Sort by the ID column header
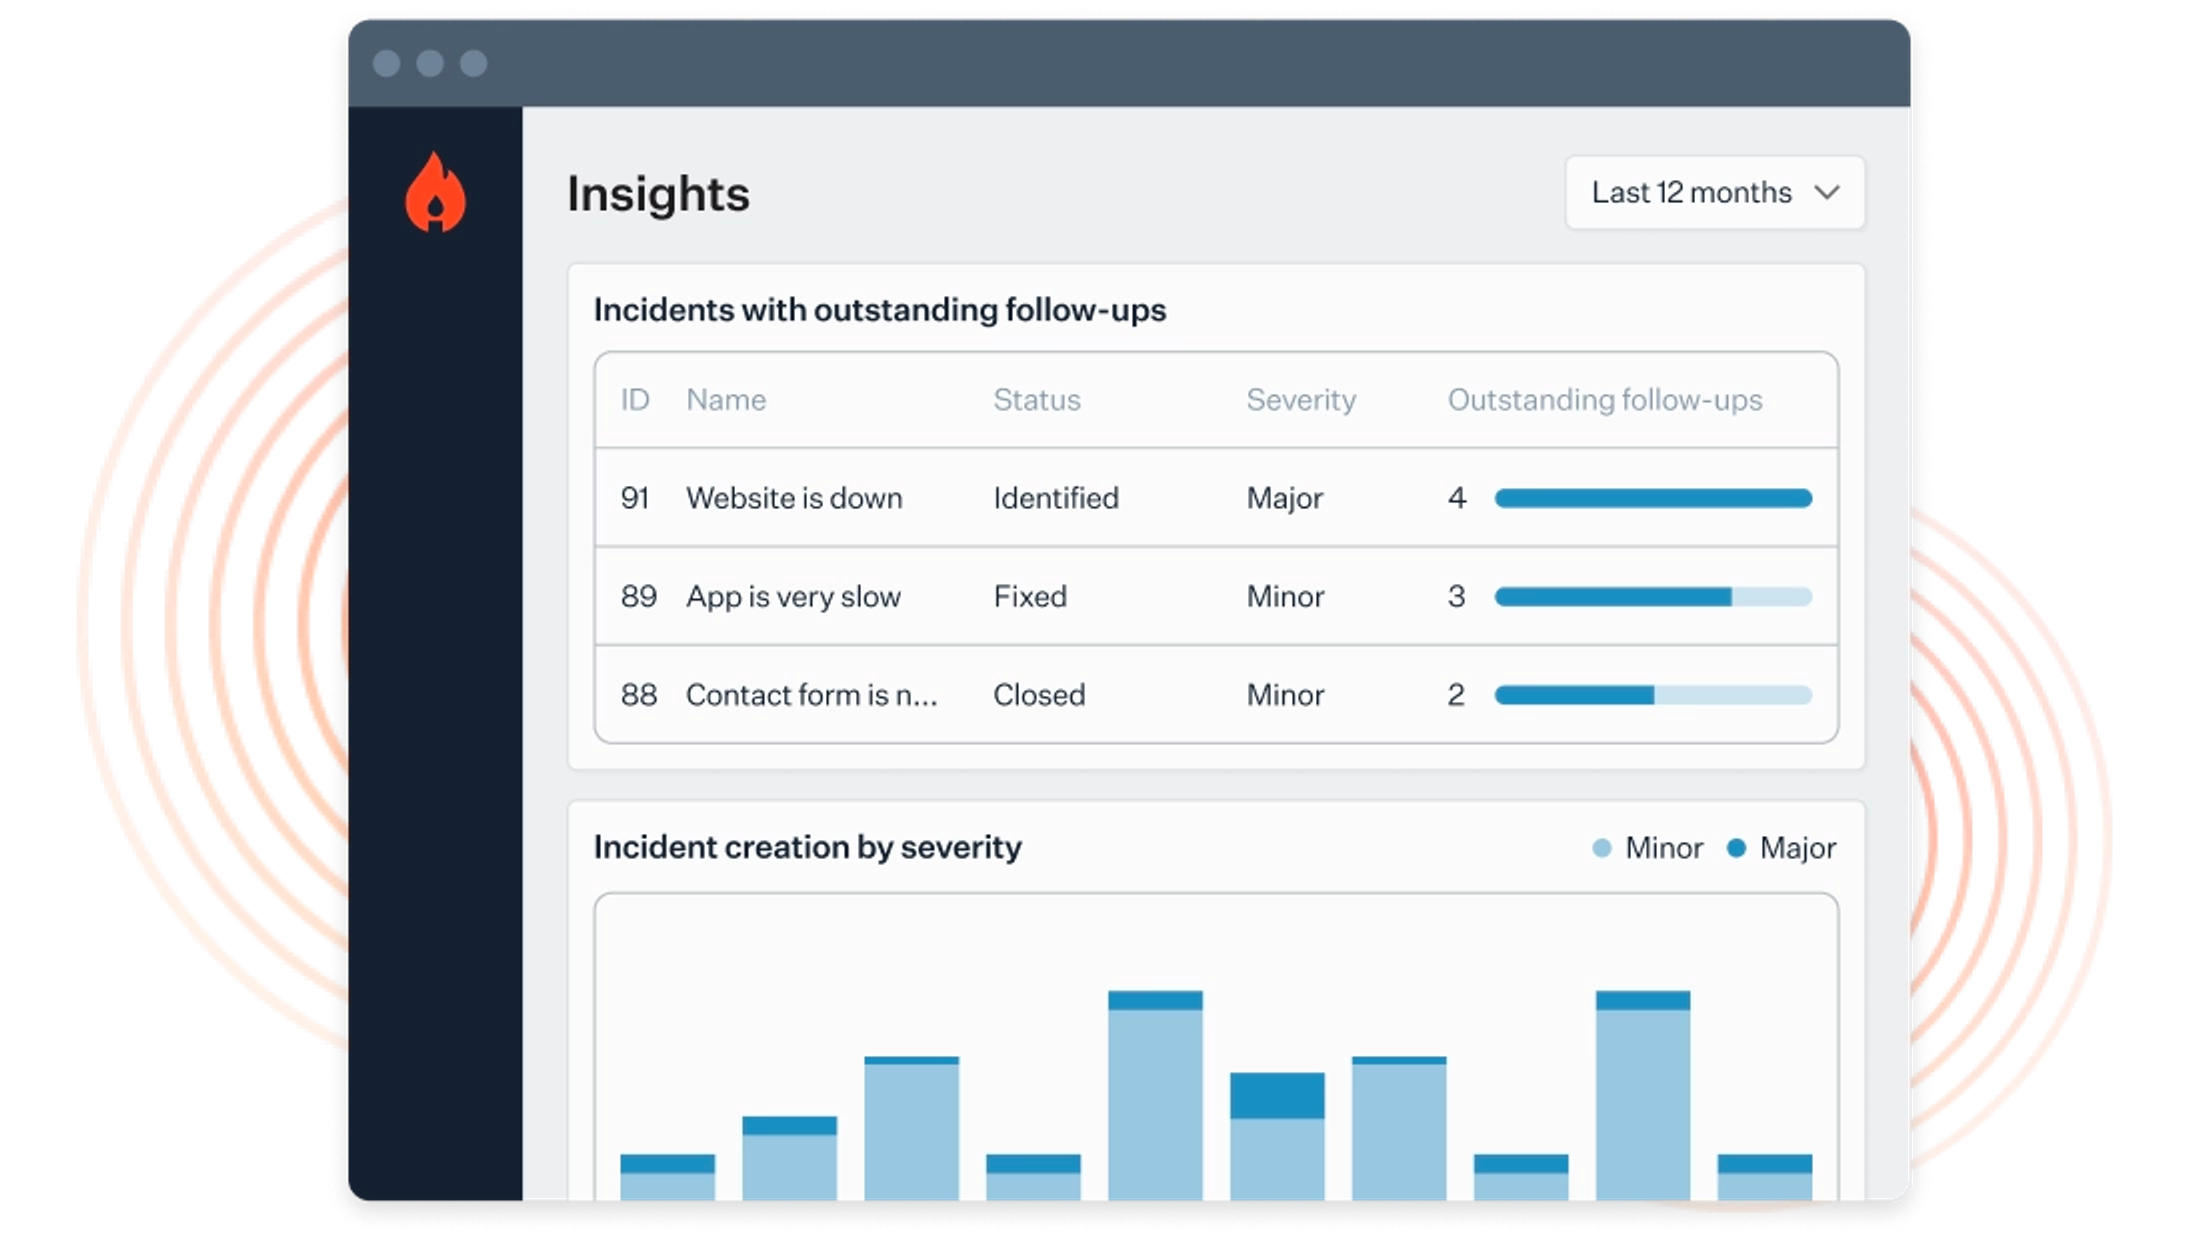Screen dimensions: 2212x1234 coord(634,400)
